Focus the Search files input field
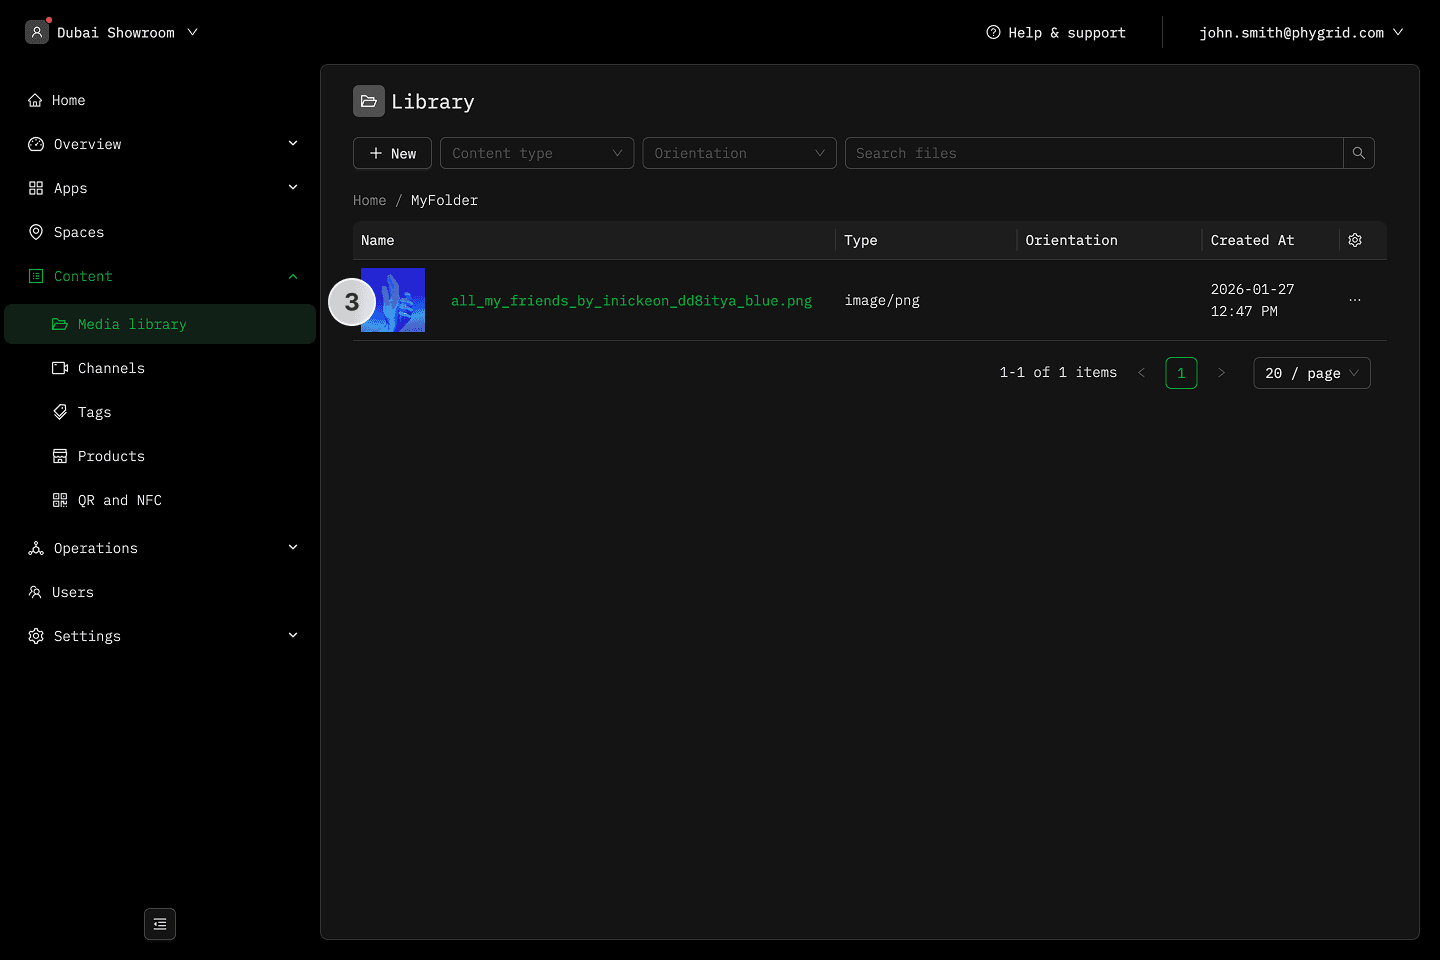1440x960 pixels. pyautogui.click(x=1093, y=153)
